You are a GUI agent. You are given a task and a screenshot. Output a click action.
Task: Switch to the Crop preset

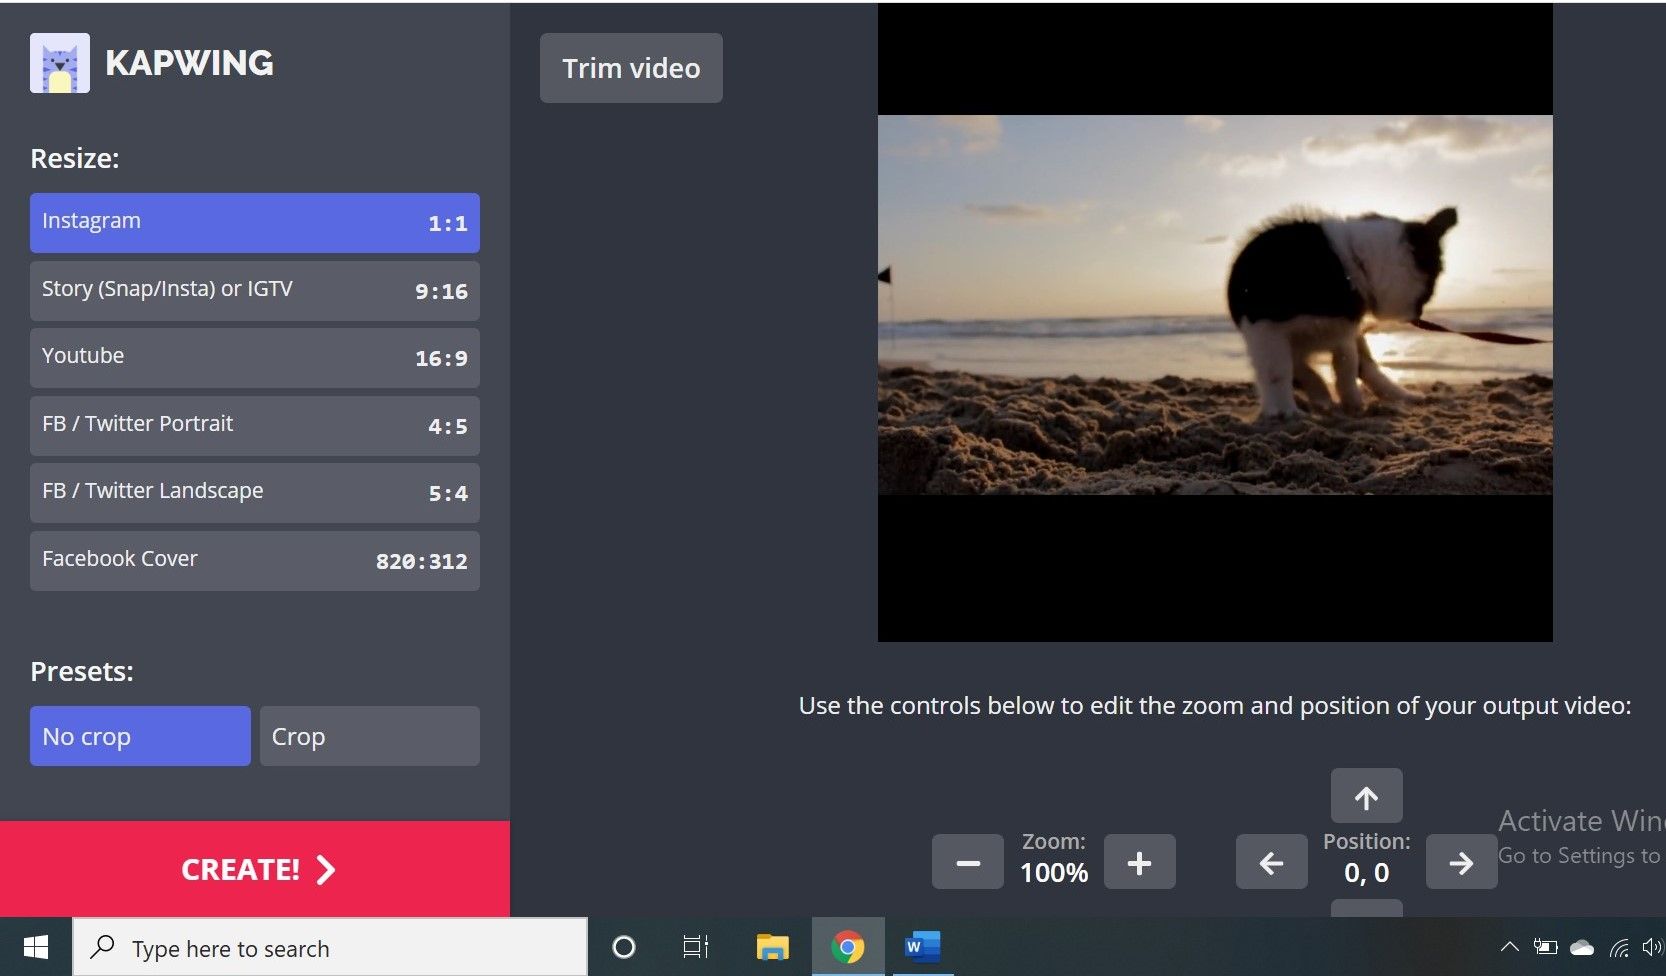(369, 736)
